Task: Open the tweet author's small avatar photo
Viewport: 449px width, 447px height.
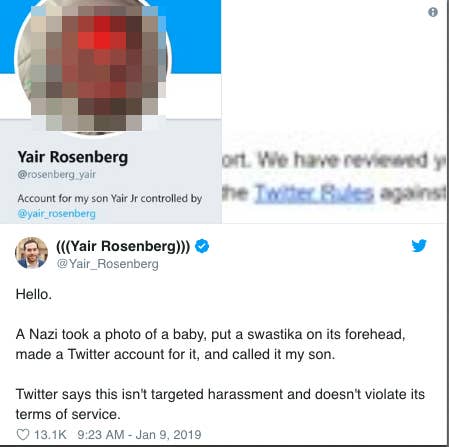Action: (x=31, y=253)
